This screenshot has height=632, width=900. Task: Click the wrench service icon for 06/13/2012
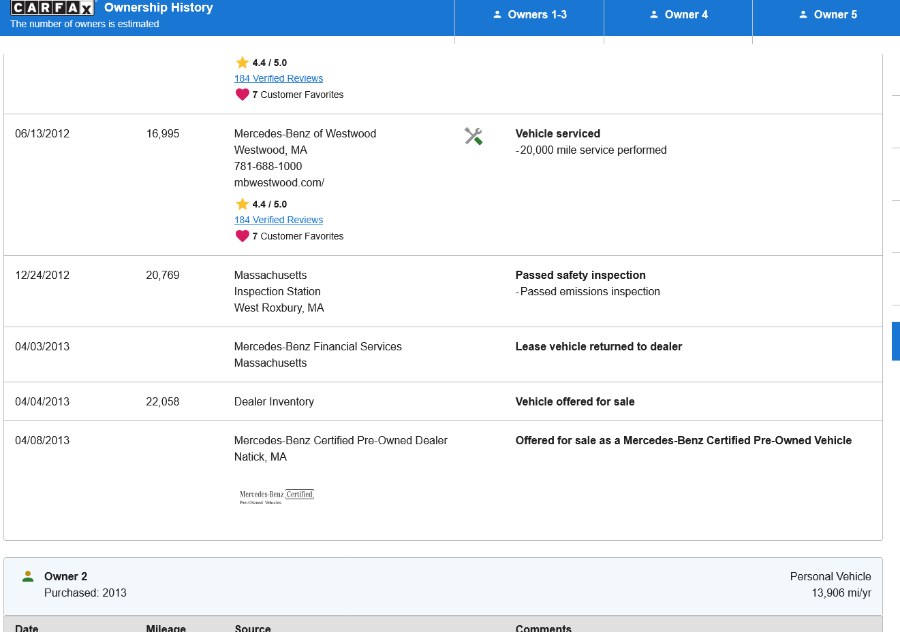click(x=473, y=136)
